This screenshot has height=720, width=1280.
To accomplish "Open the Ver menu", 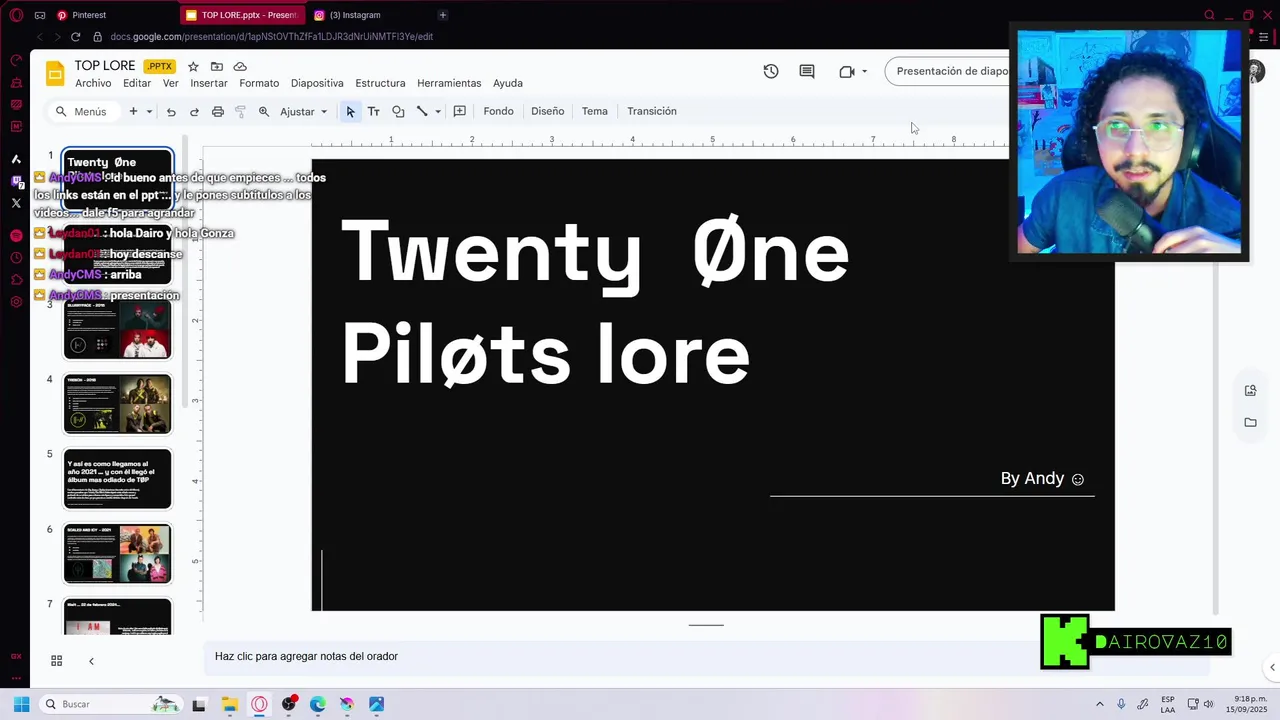I will click(x=171, y=83).
